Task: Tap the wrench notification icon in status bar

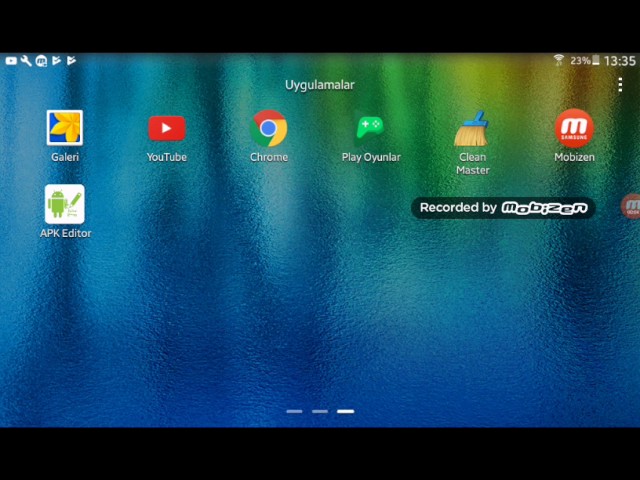Action: tap(26, 61)
